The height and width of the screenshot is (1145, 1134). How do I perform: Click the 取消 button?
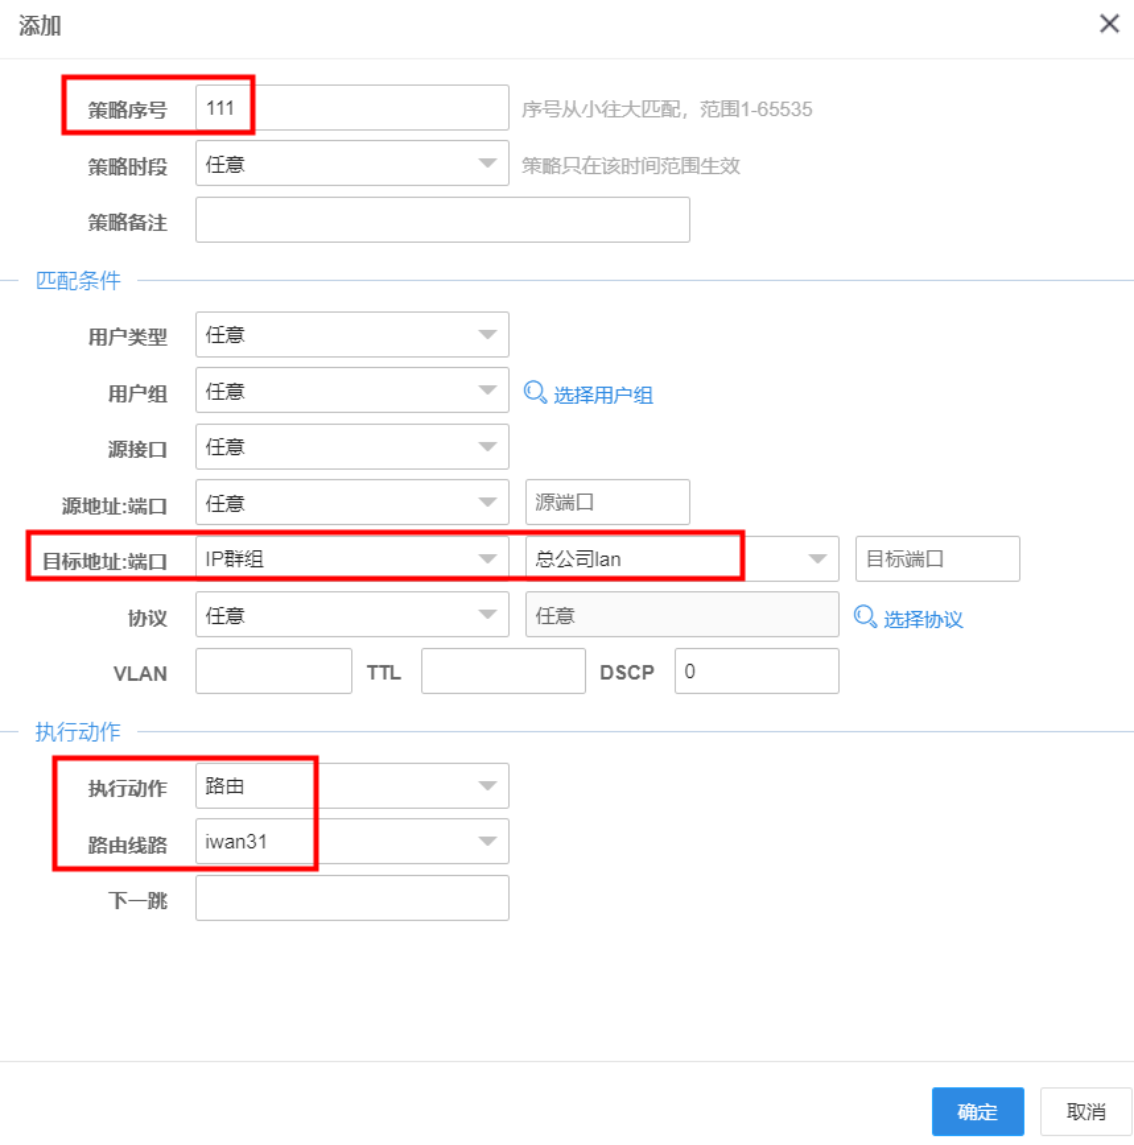tap(1086, 1111)
